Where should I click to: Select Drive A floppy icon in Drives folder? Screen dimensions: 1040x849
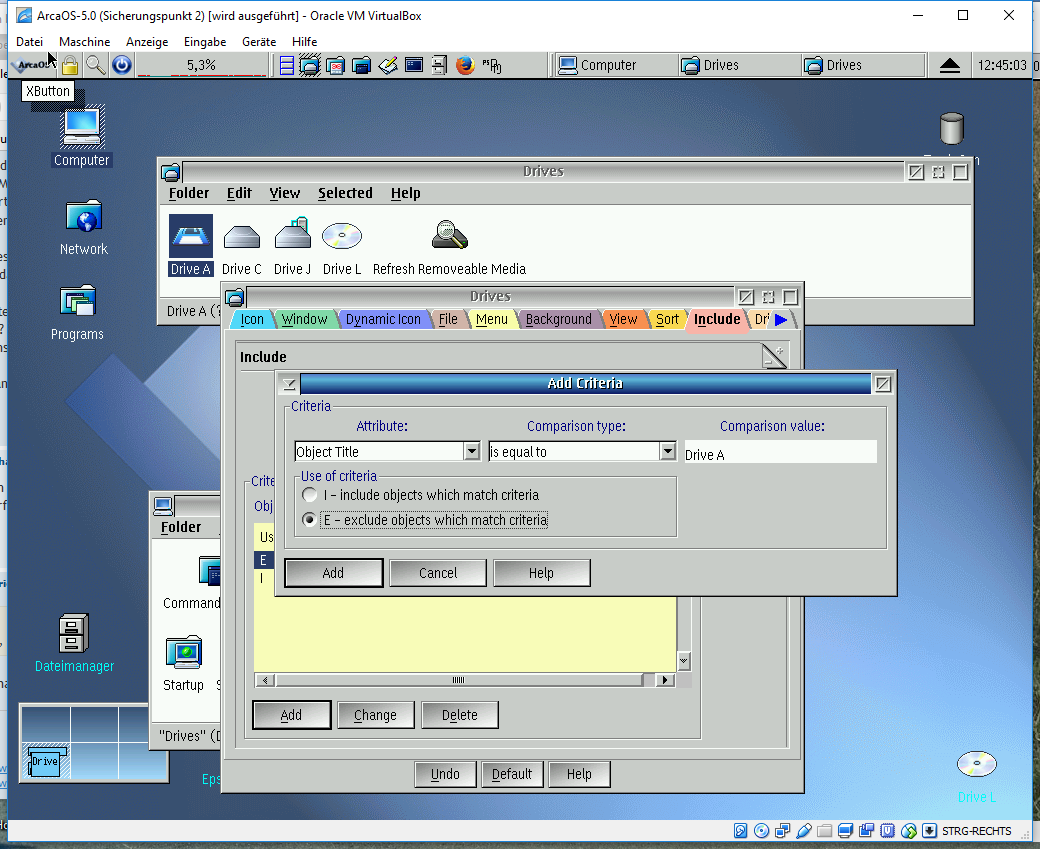[190, 237]
